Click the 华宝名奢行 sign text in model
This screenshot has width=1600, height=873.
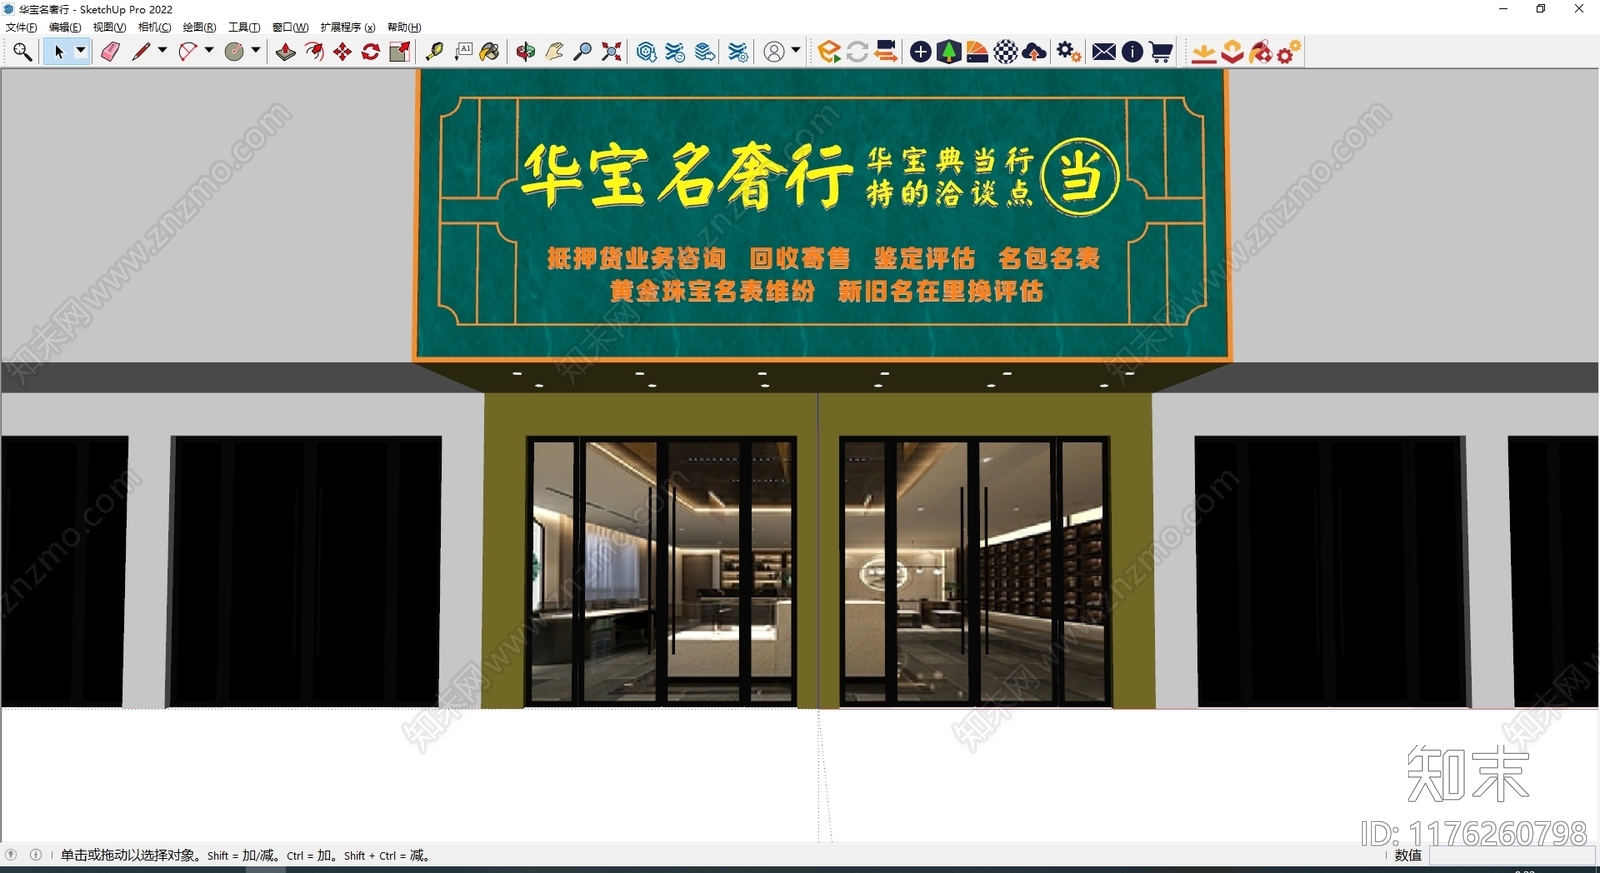coord(687,175)
